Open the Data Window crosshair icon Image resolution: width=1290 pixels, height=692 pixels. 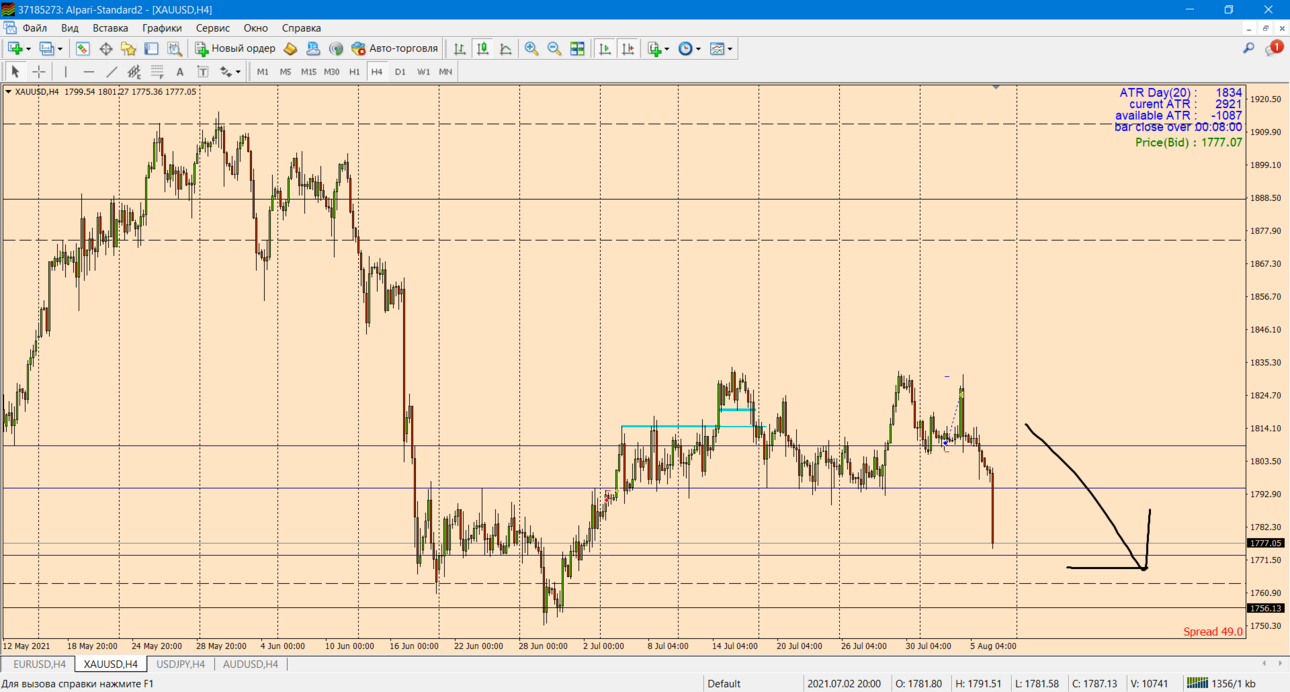click(105, 48)
